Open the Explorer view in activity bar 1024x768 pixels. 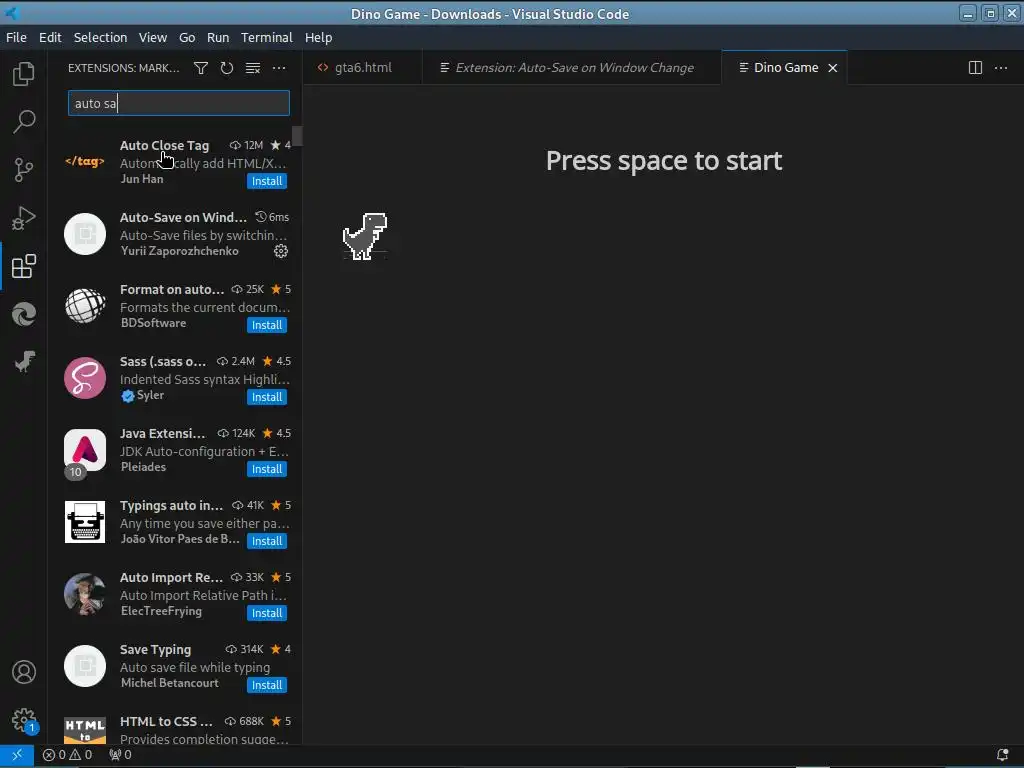[24, 74]
